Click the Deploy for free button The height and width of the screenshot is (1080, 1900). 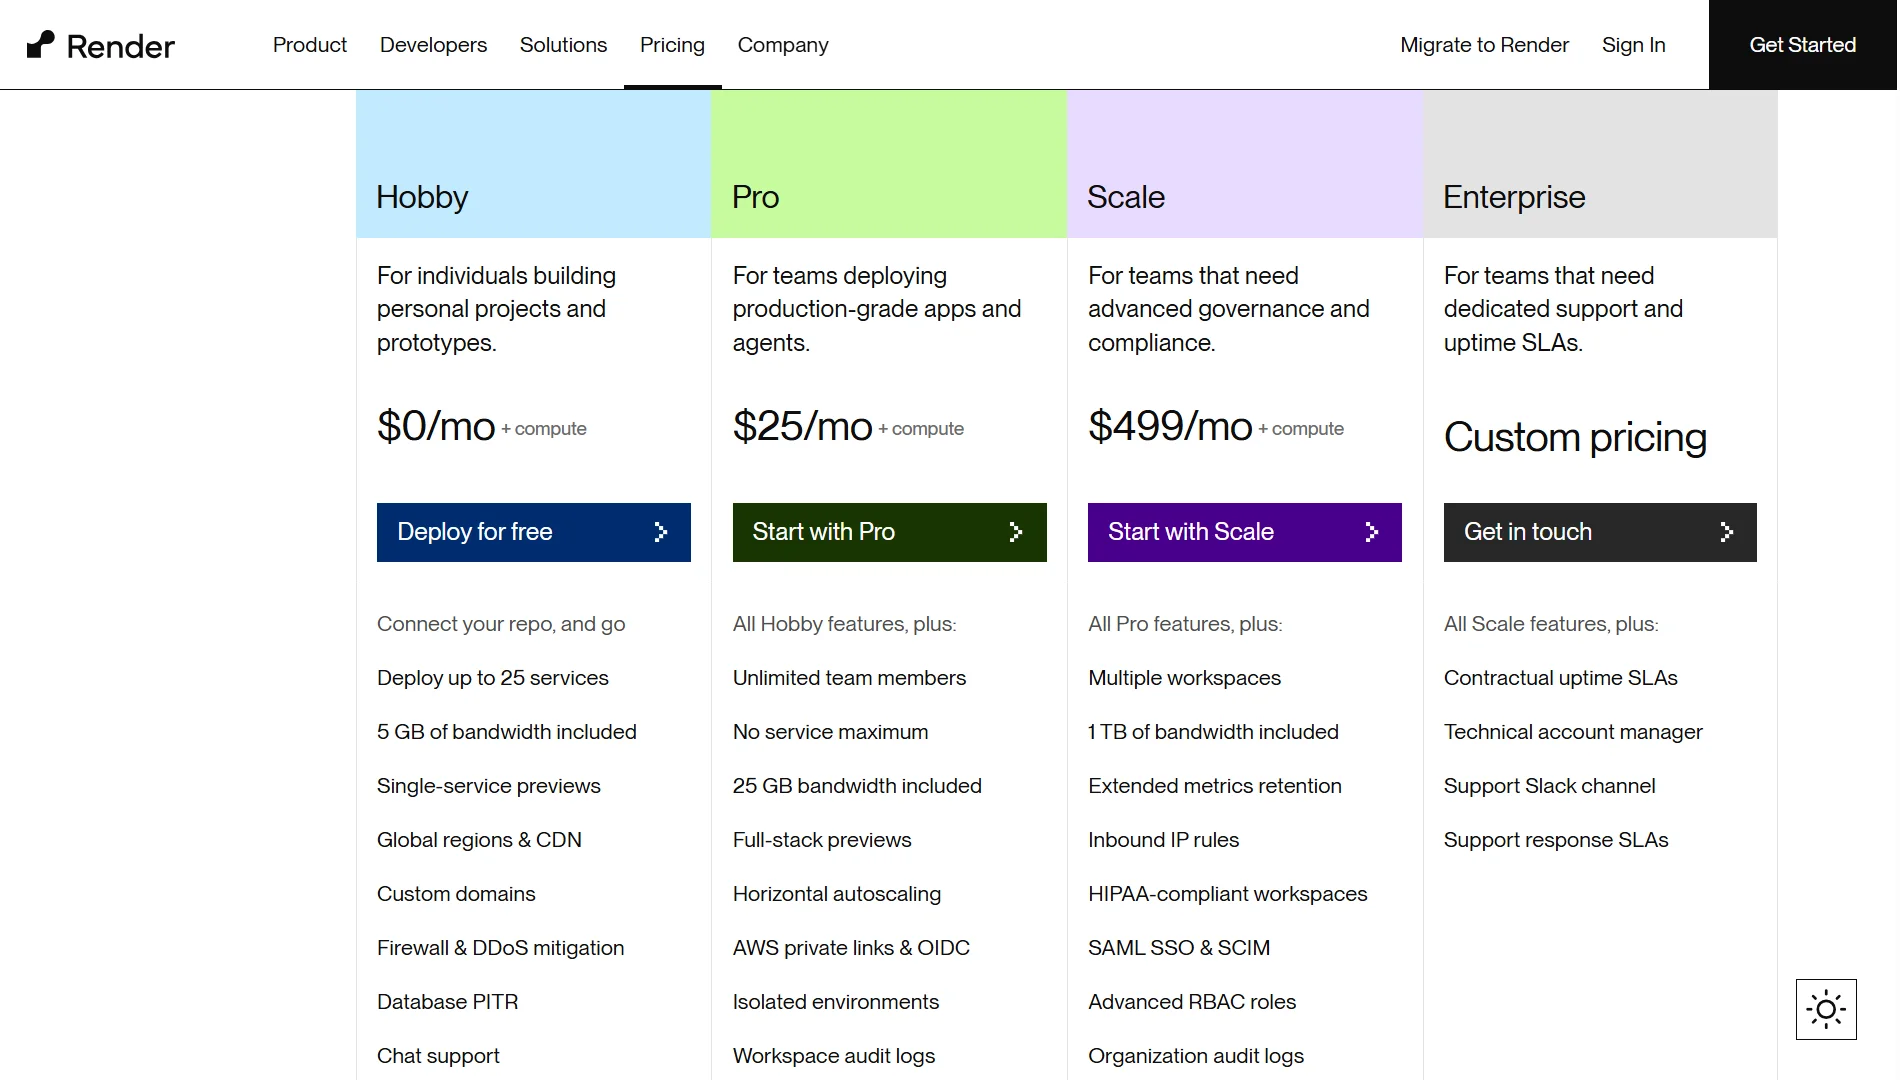pyautogui.click(x=534, y=532)
